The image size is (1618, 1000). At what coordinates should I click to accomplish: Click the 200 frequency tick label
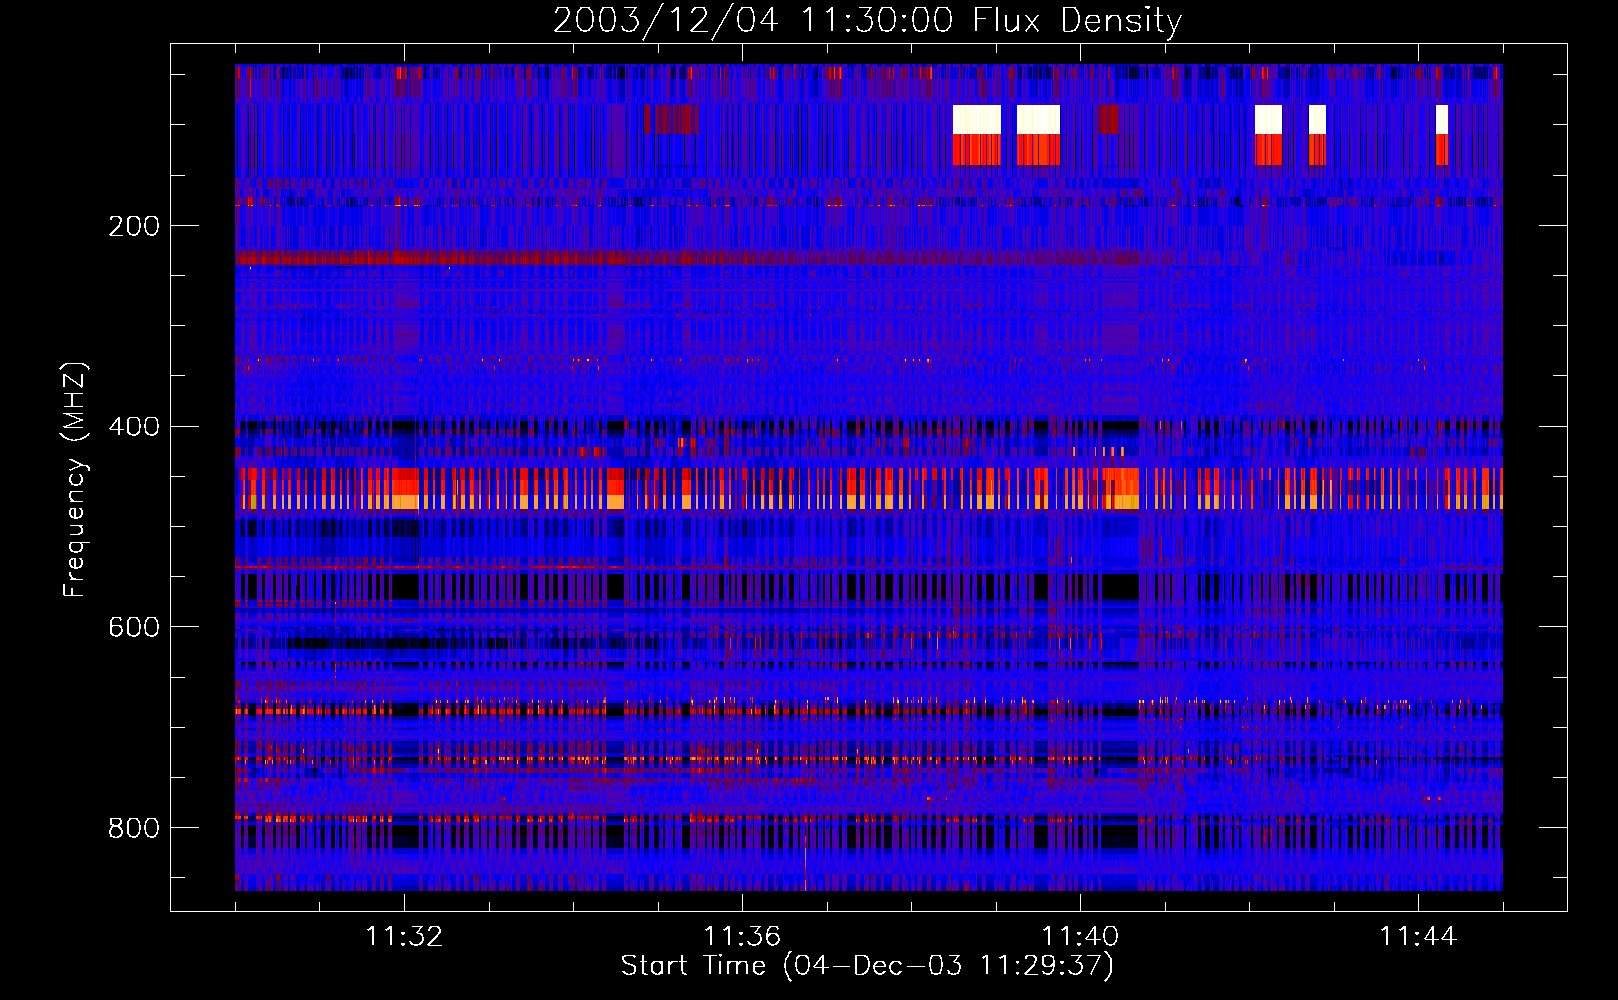coord(134,226)
